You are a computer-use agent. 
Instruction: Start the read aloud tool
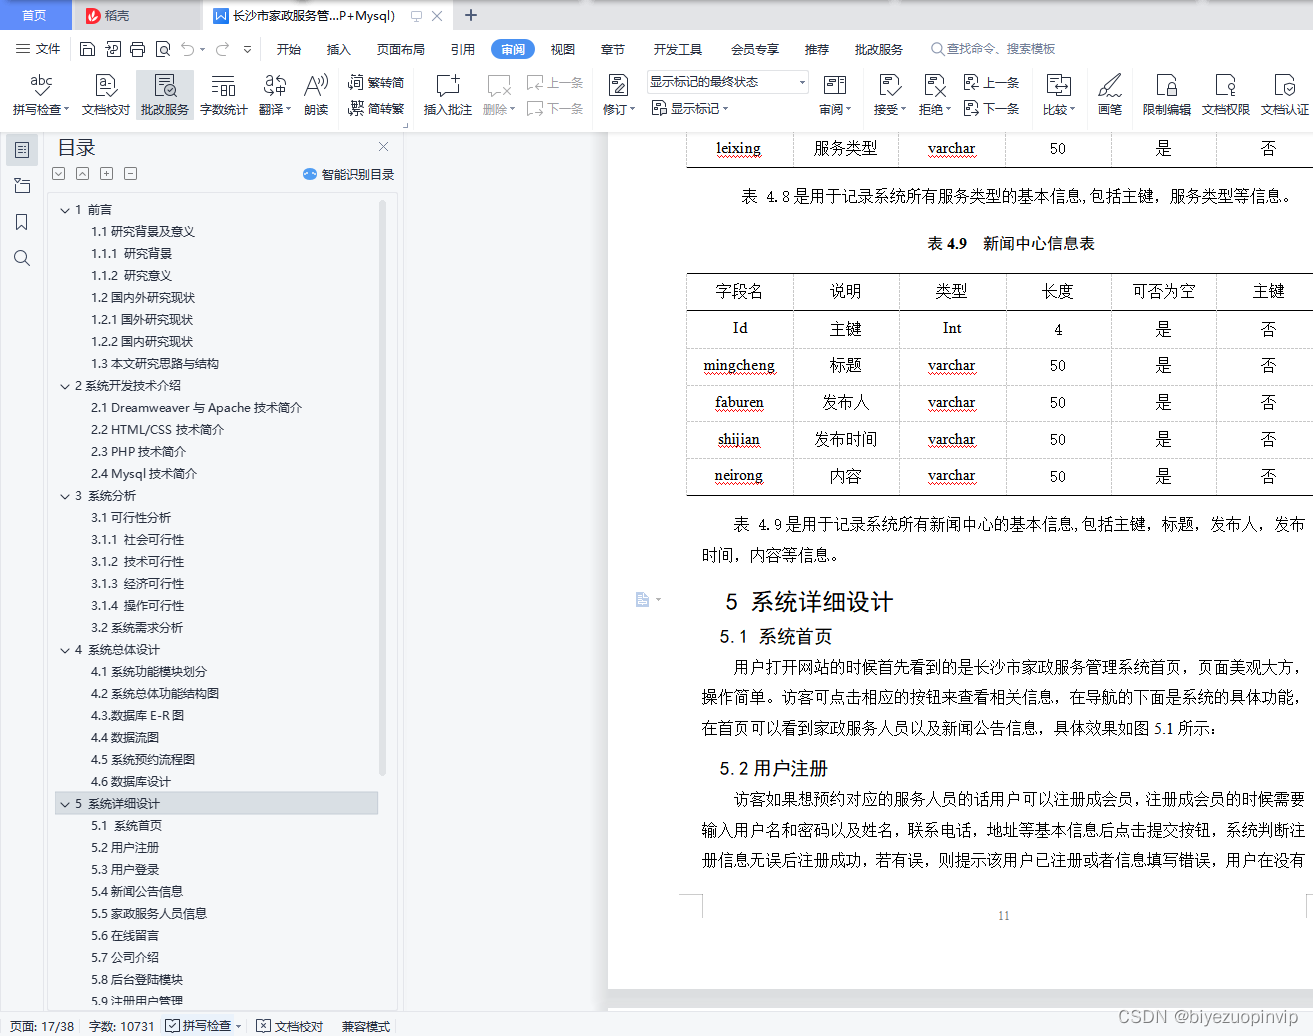[316, 95]
